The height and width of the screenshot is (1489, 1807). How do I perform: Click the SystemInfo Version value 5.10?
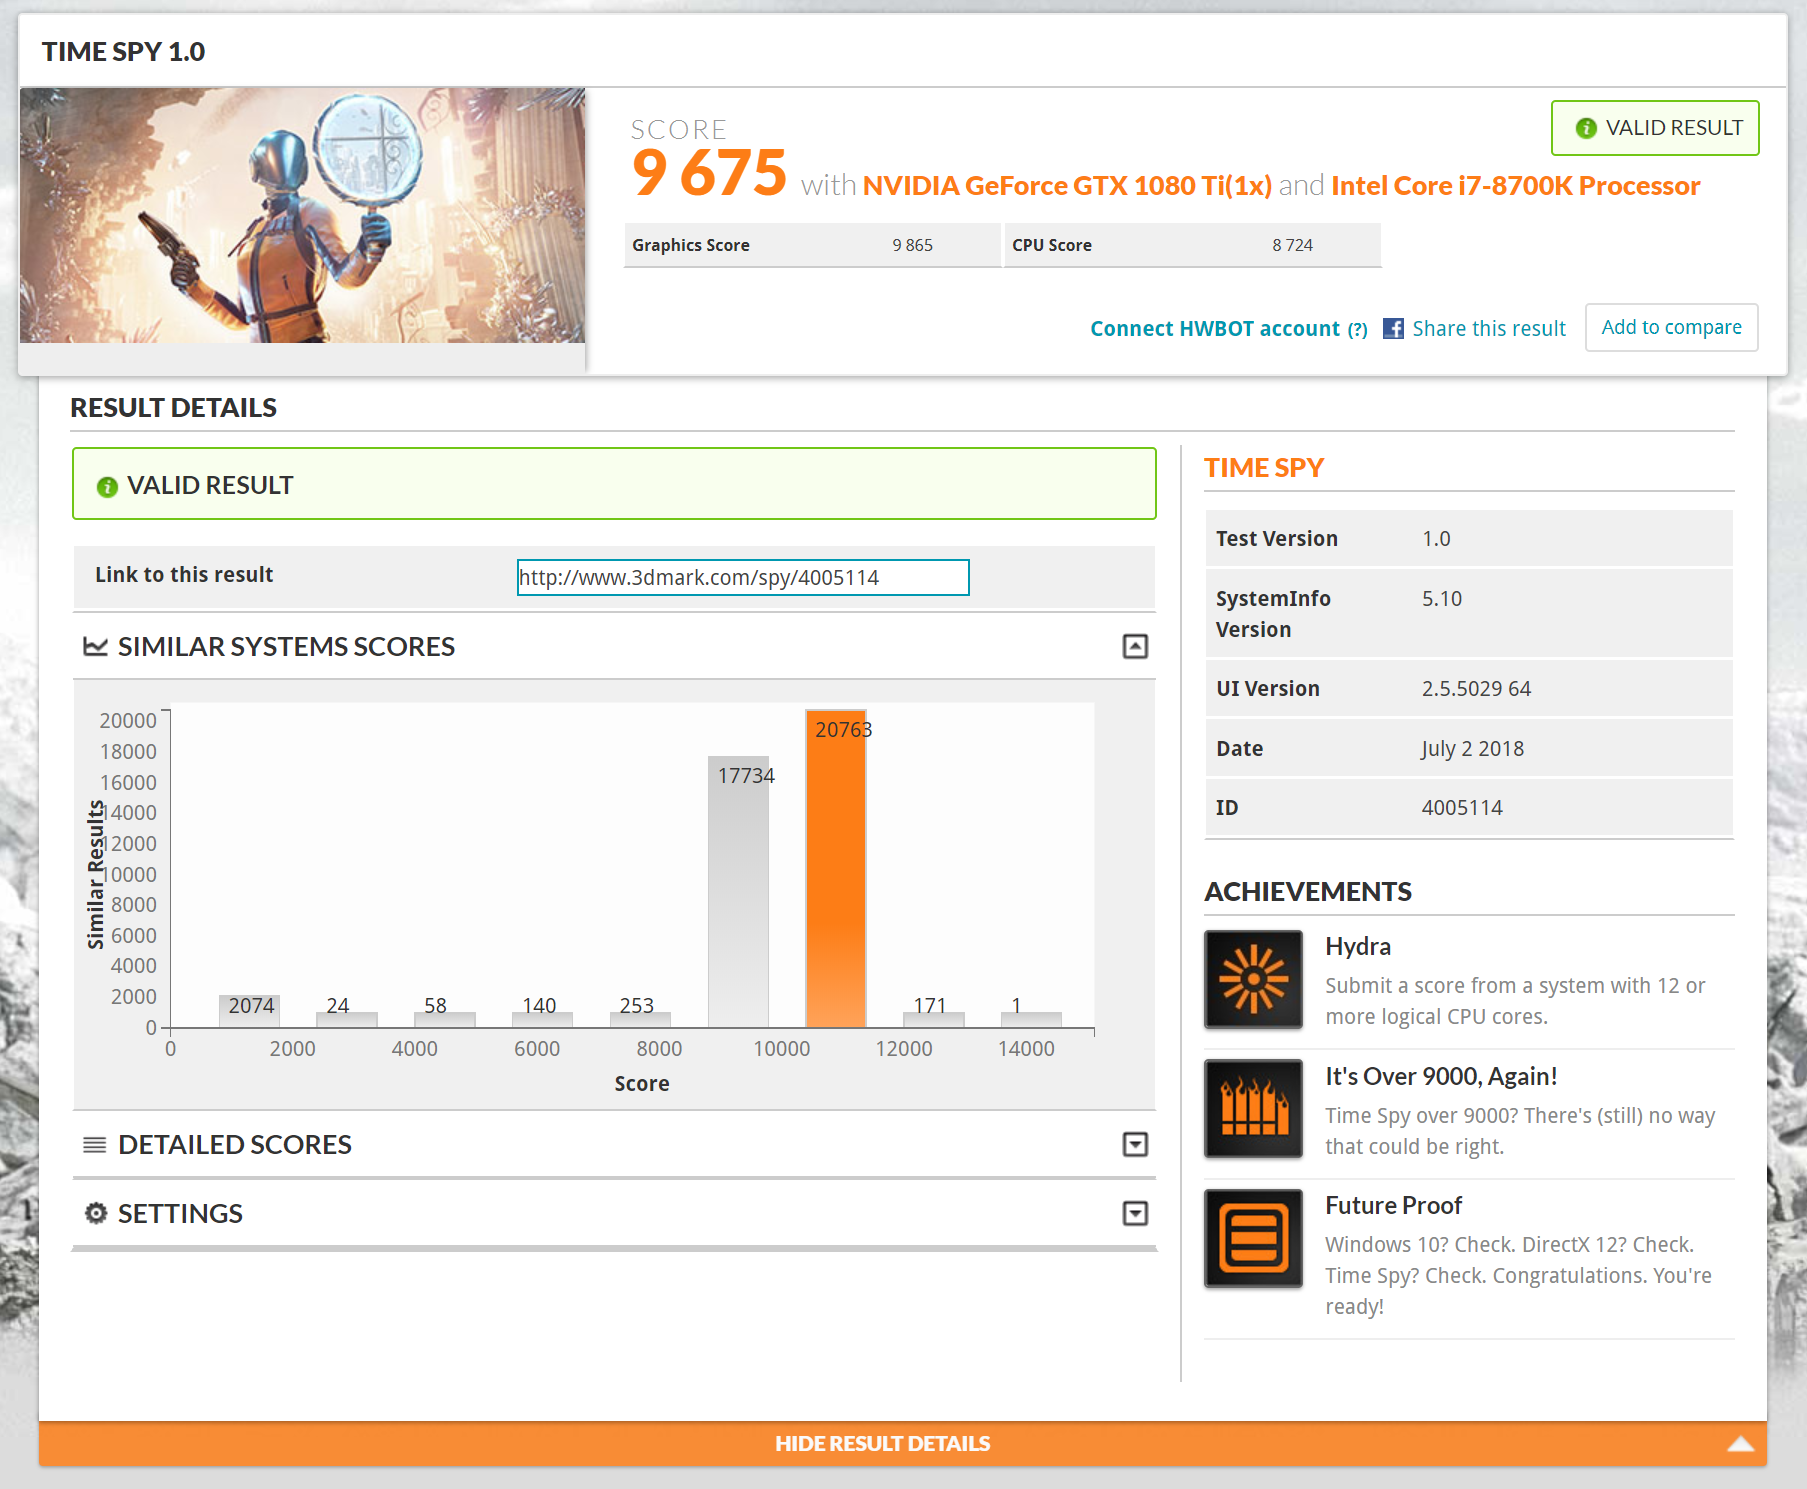coord(1442,599)
